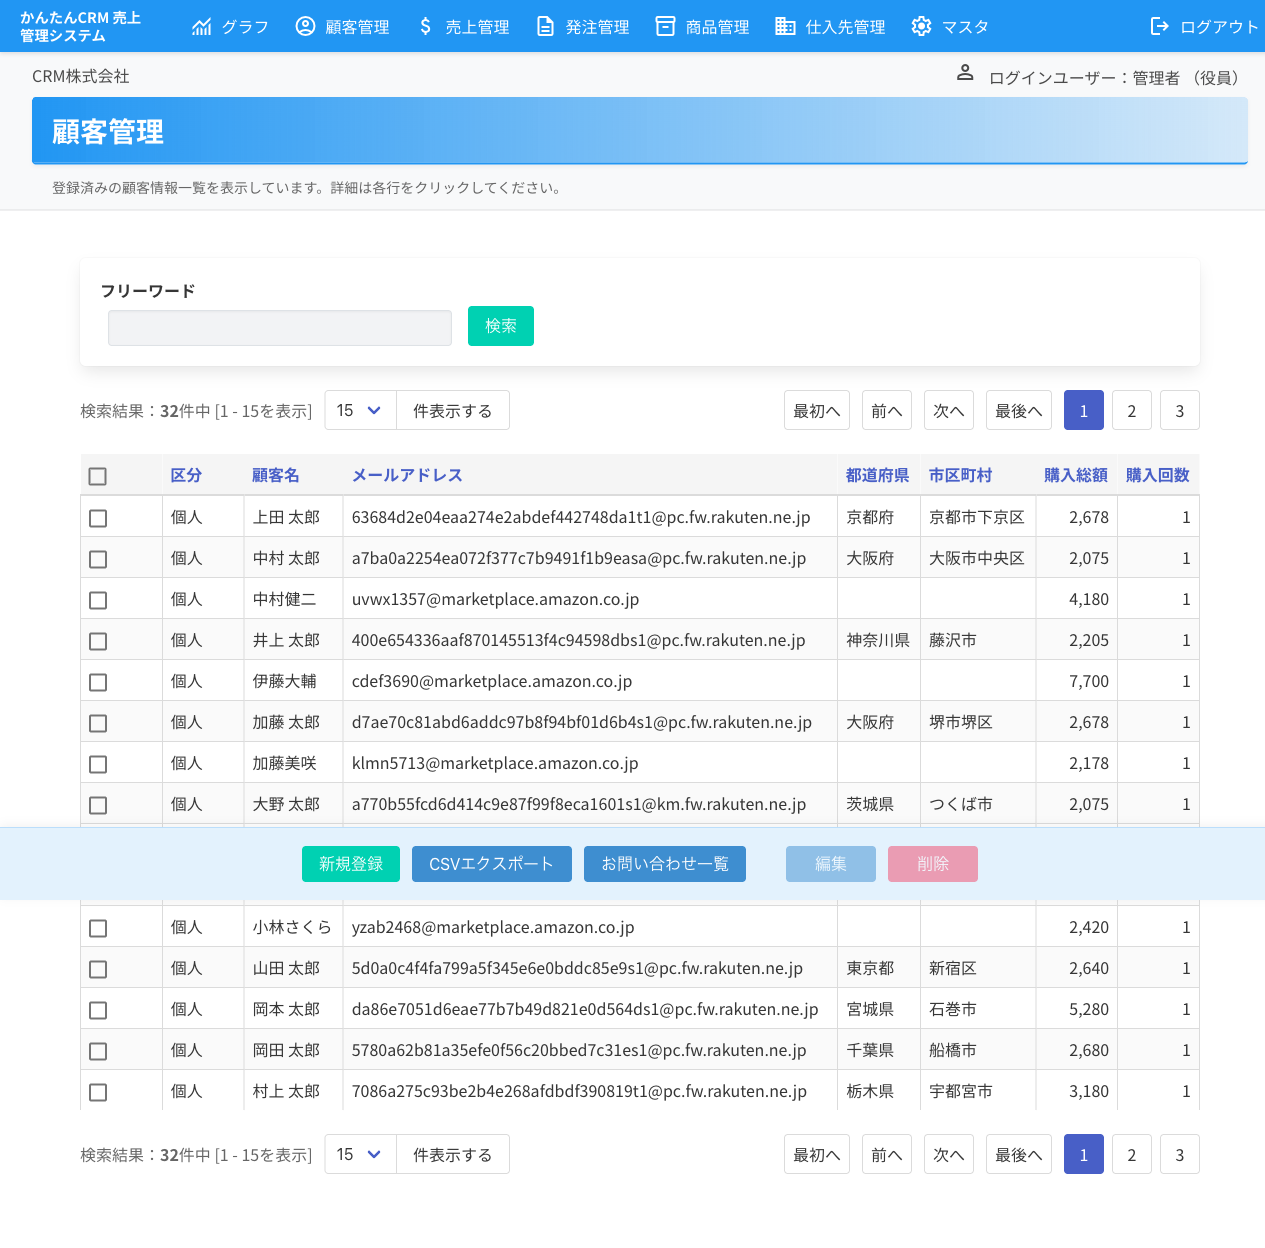Screen dimensions: 1265x1248
Task: Check the checkbox next to 加藤美咲
Action: point(97,763)
